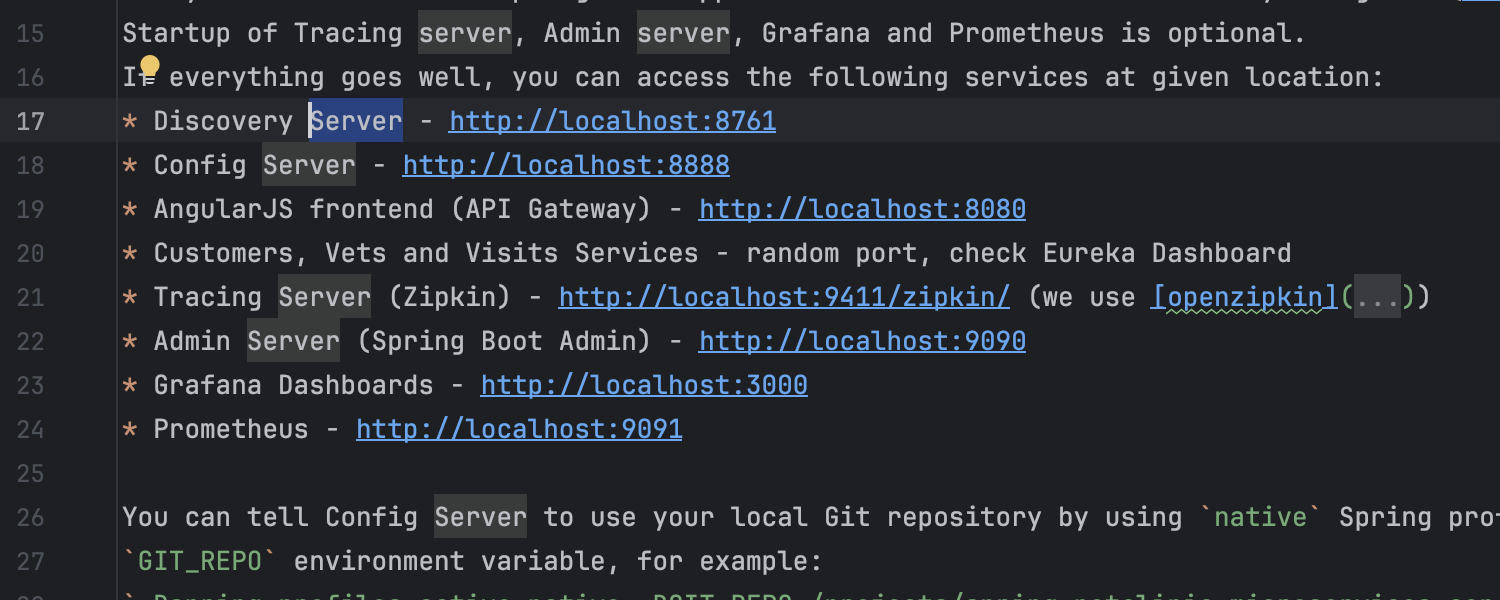
Task: Open the http://localhost:9090 Admin Server link
Action: click(862, 341)
